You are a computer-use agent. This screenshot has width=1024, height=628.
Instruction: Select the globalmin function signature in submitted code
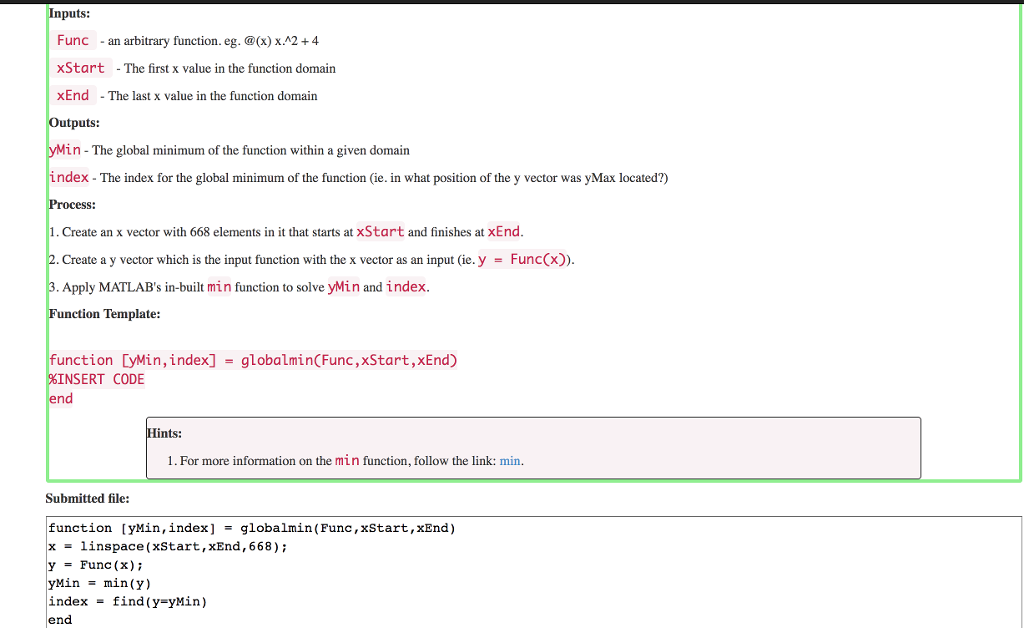[250, 528]
